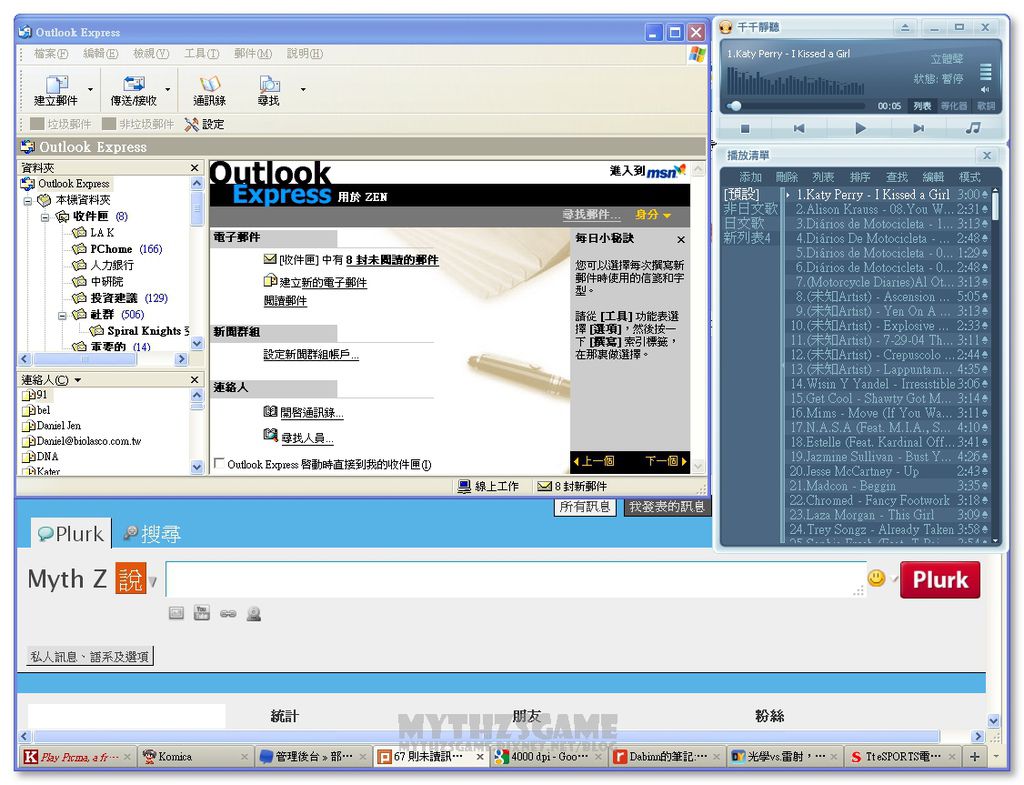The image size is (1024, 785).
Task: Play the paused Katy Perry track
Action: 860,129
